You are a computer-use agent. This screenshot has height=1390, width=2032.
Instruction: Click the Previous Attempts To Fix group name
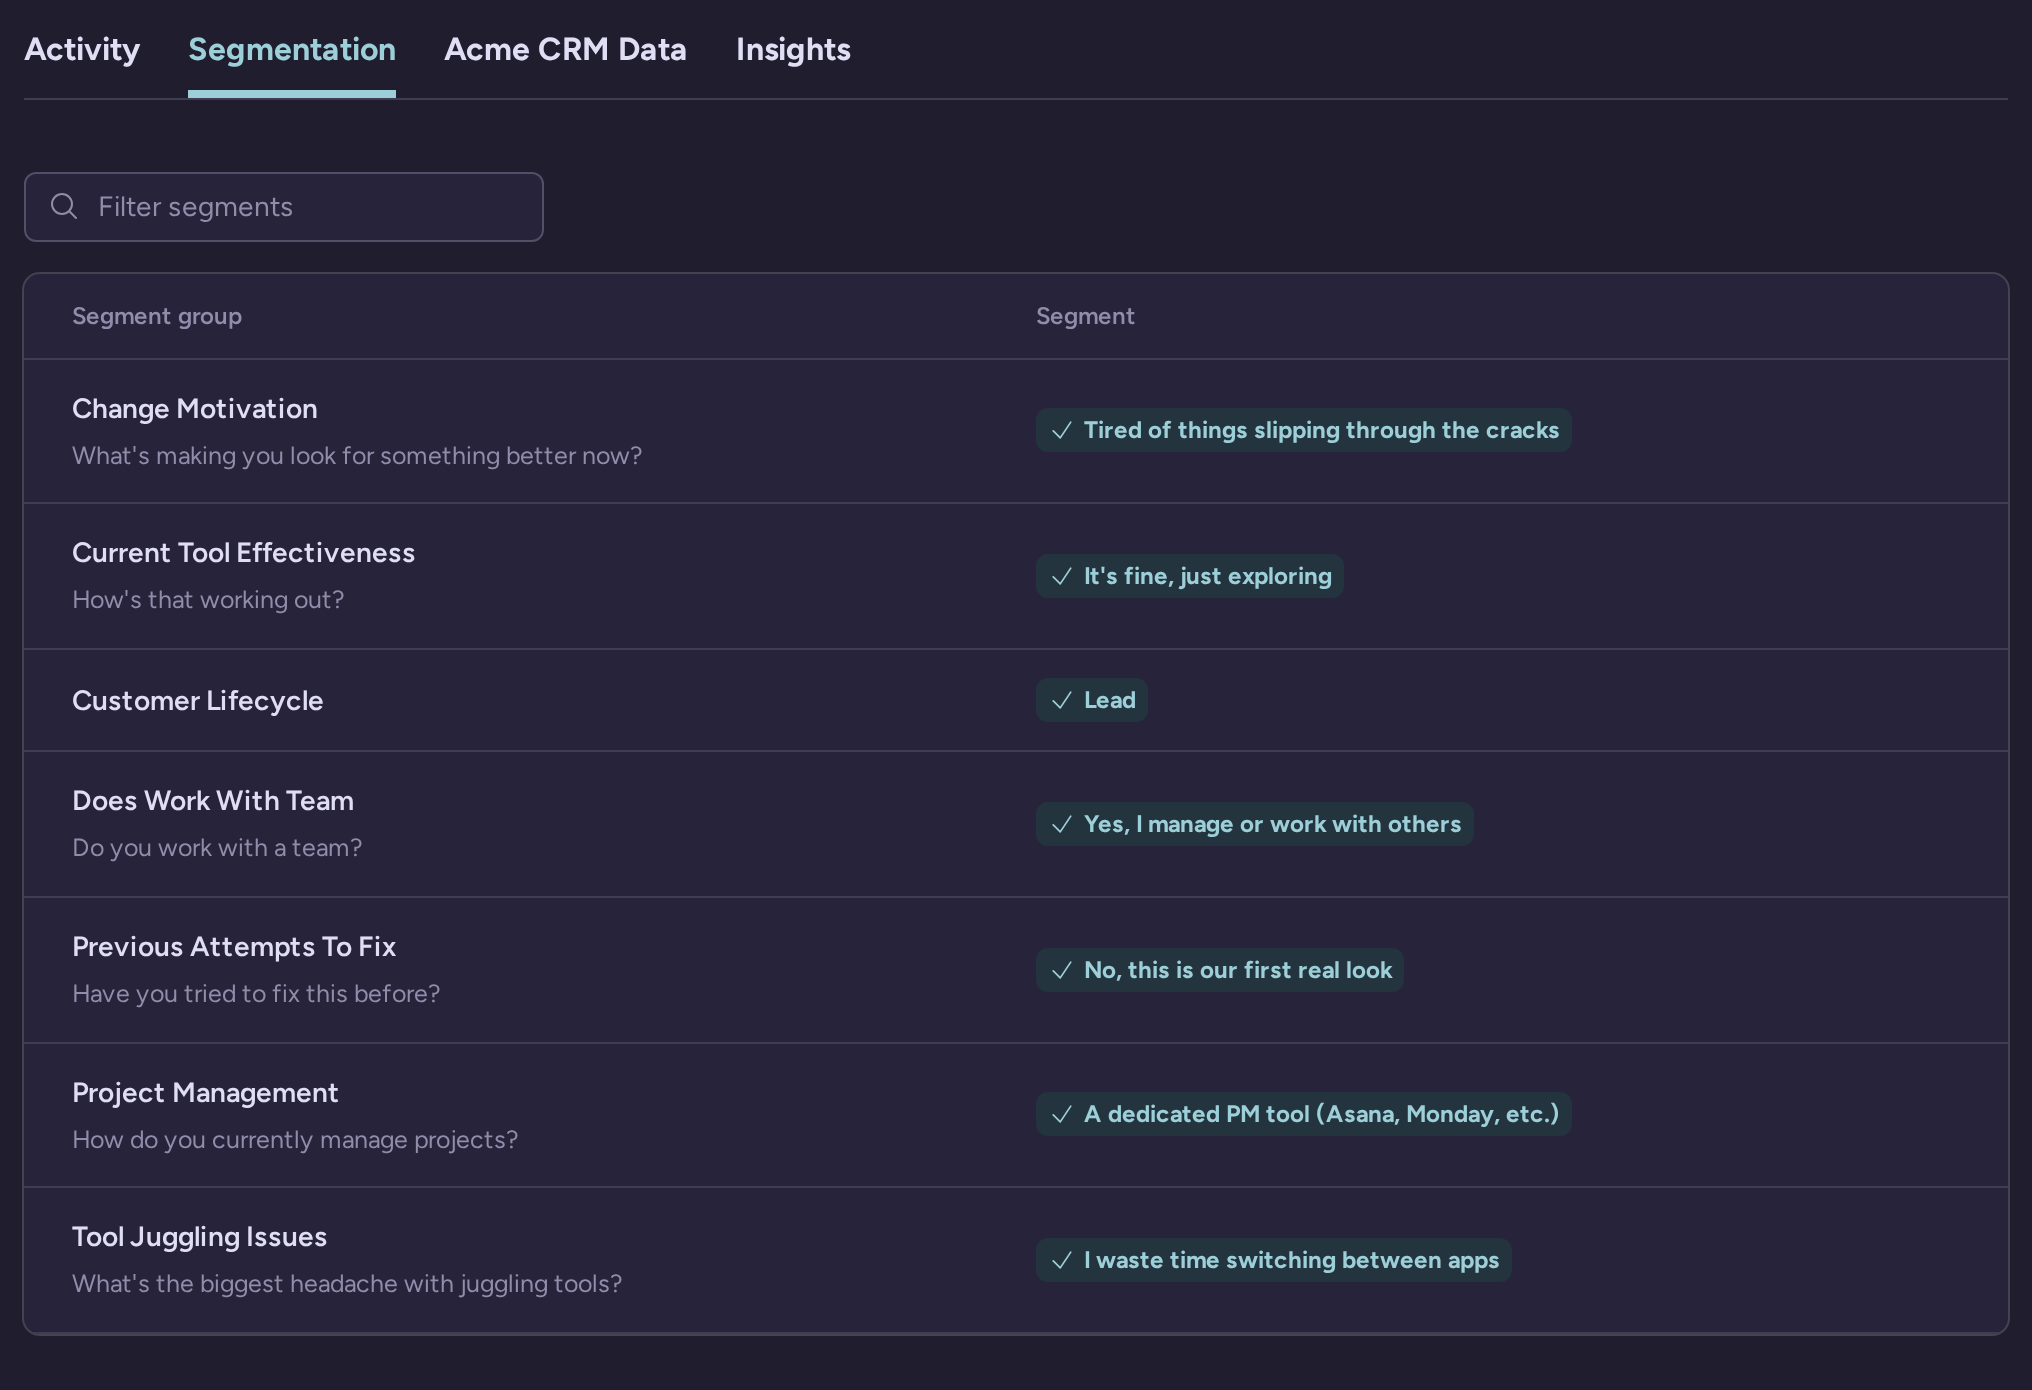(234, 947)
